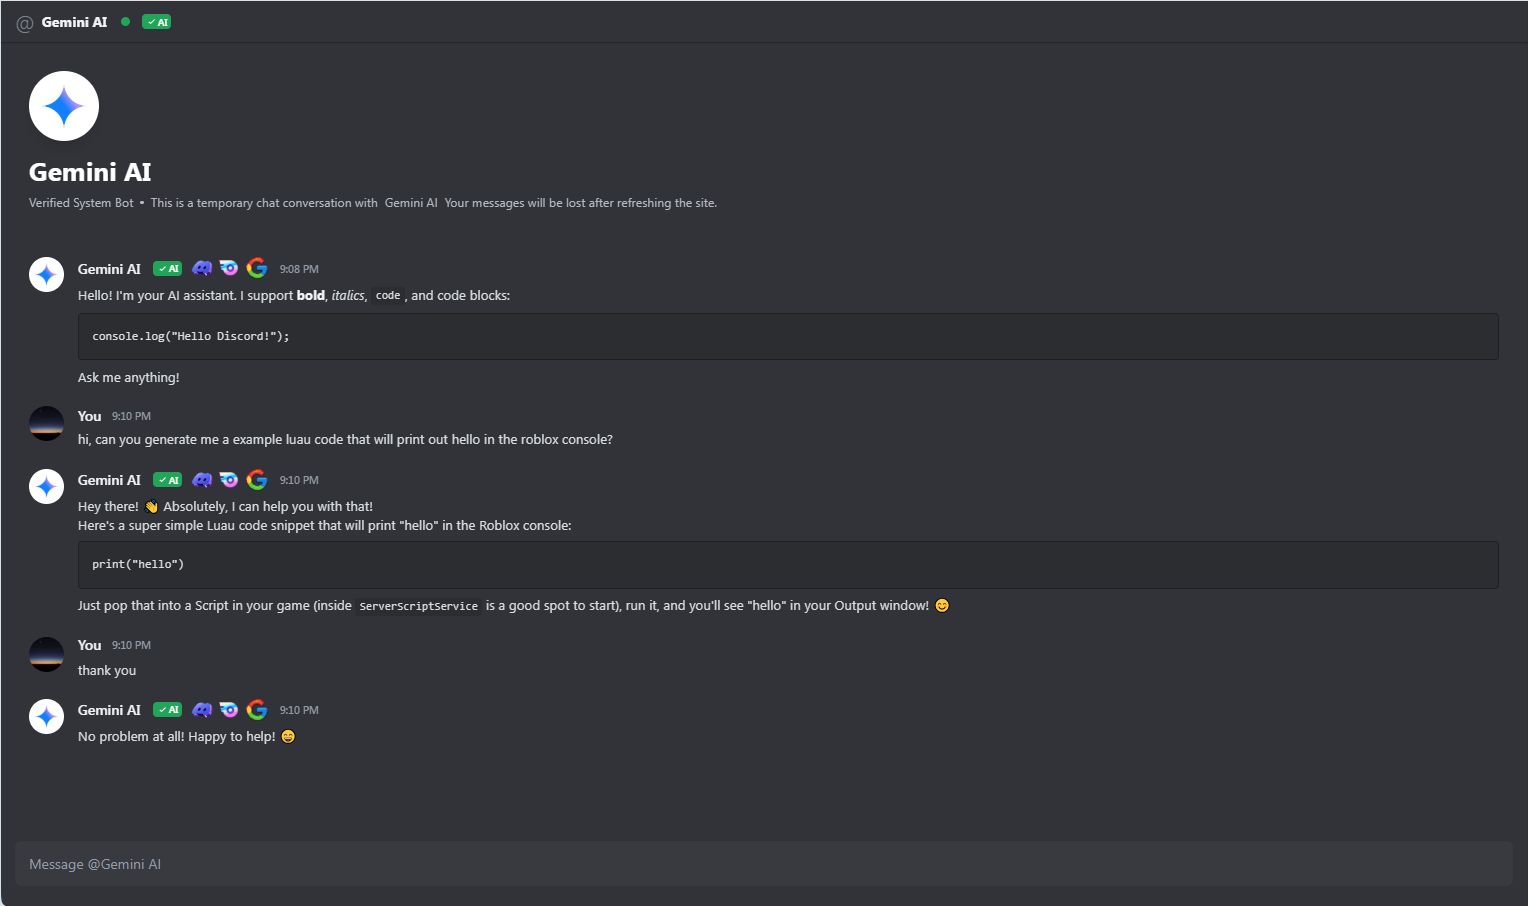This screenshot has width=1528, height=906.
Task: Click the pink-blue swirl badge on 9:08 PM message
Action: pyautogui.click(x=229, y=268)
